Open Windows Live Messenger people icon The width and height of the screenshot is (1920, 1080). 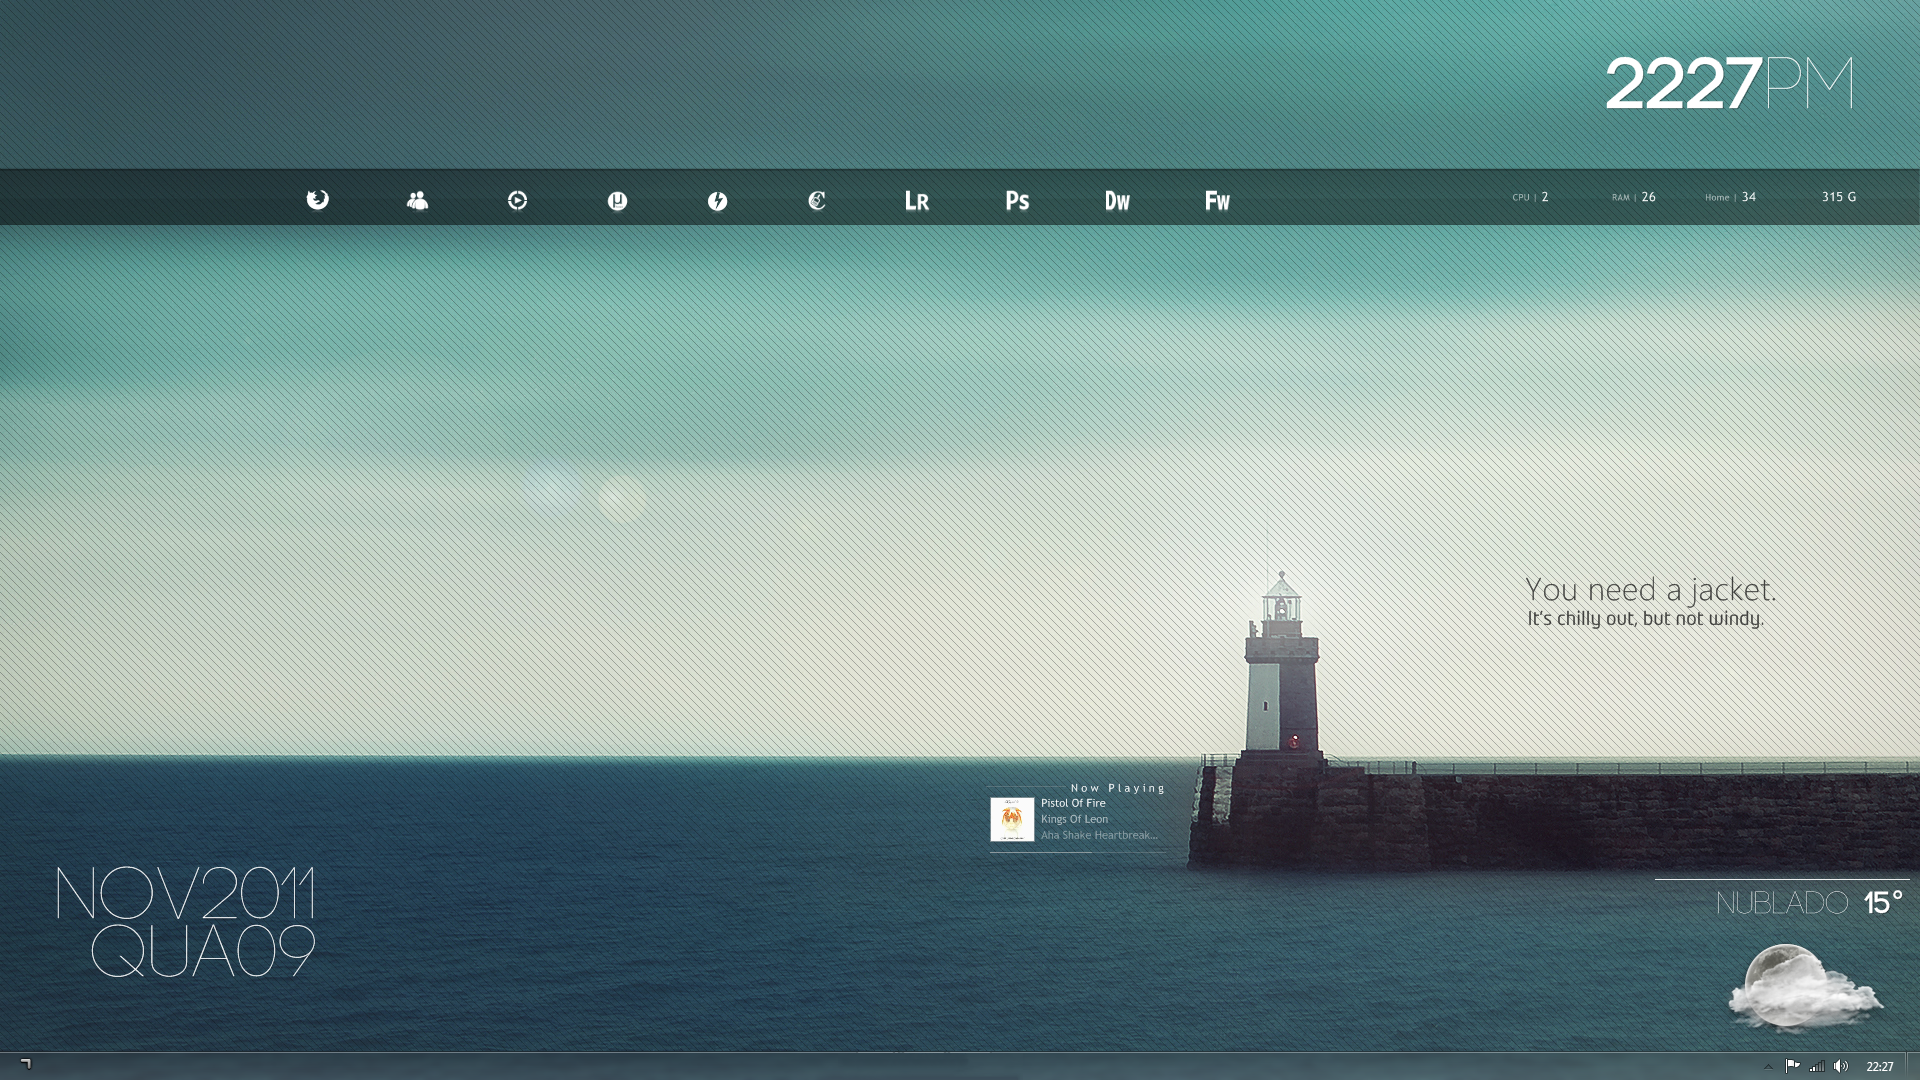[x=417, y=201]
